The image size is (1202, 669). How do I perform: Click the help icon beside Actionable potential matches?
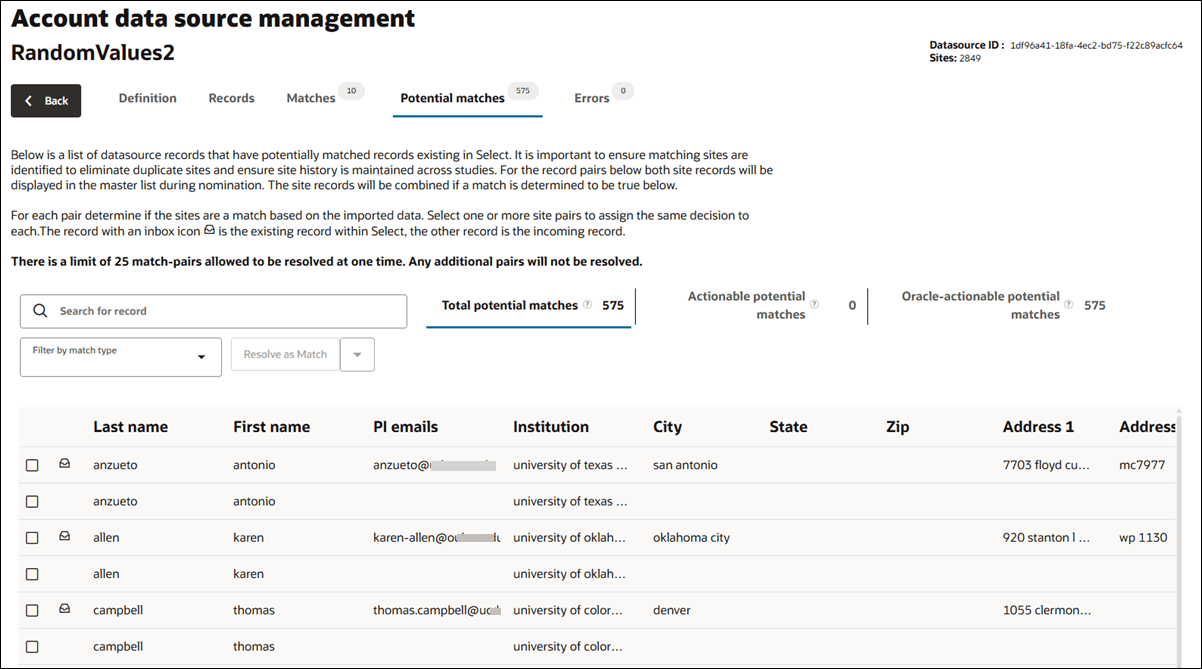(815, 305)
